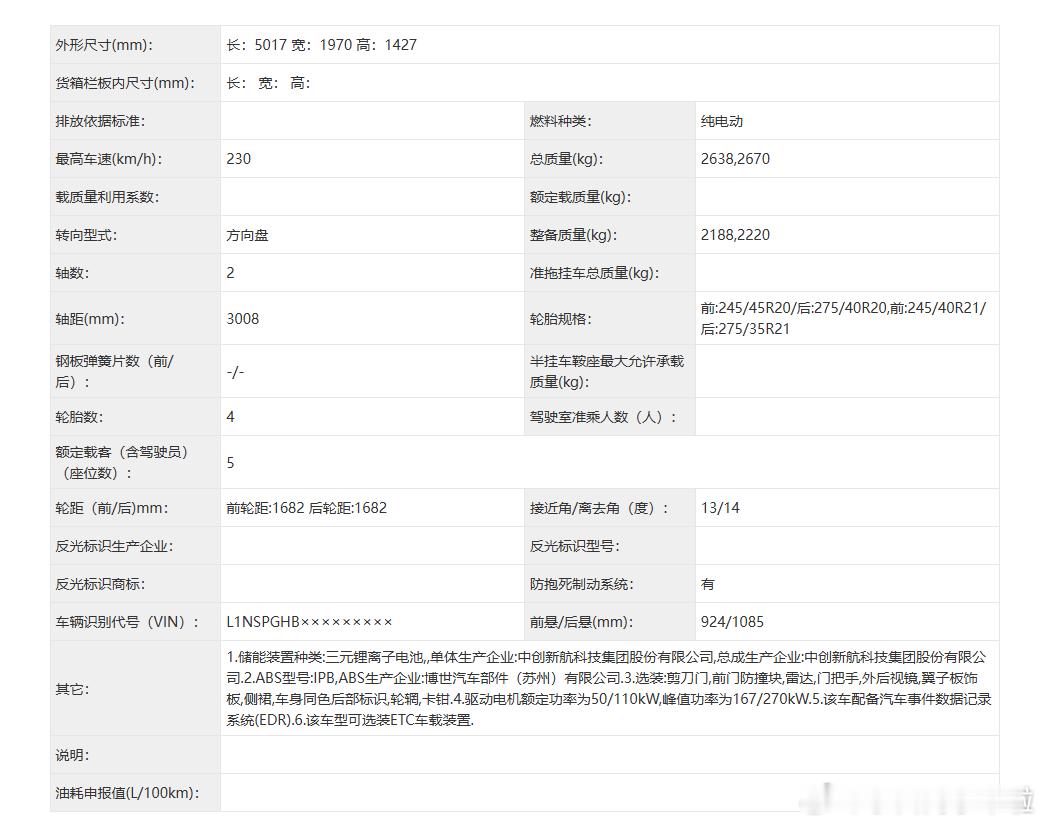The width and height of the screenshot is (1044, 825).
Task: Select the 排放依据标准 label
Action: click(x=100, y=121)
